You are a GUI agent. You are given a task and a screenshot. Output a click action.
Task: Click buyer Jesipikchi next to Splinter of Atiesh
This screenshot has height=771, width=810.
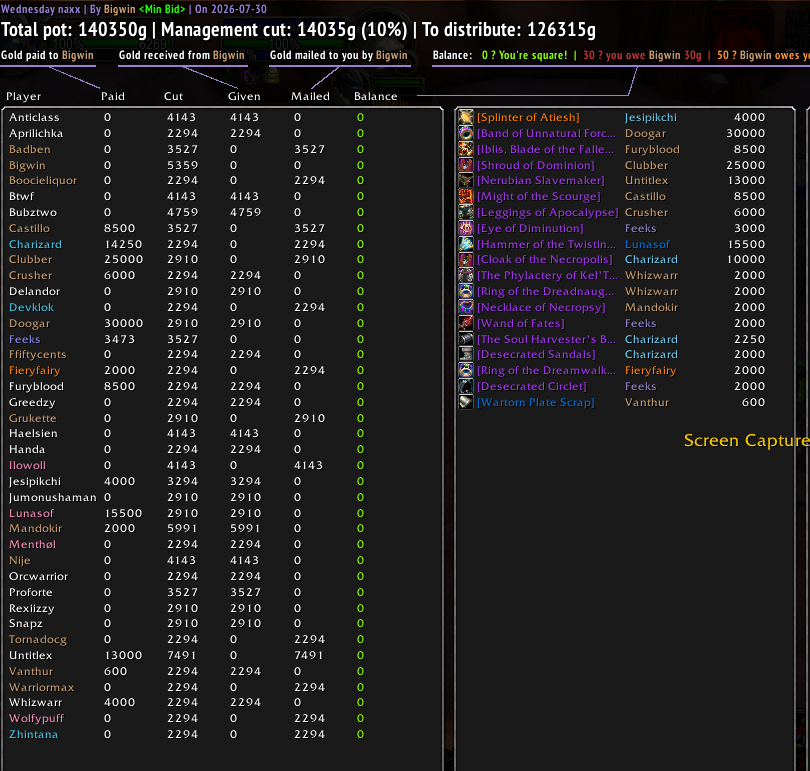tap(650, 117)
